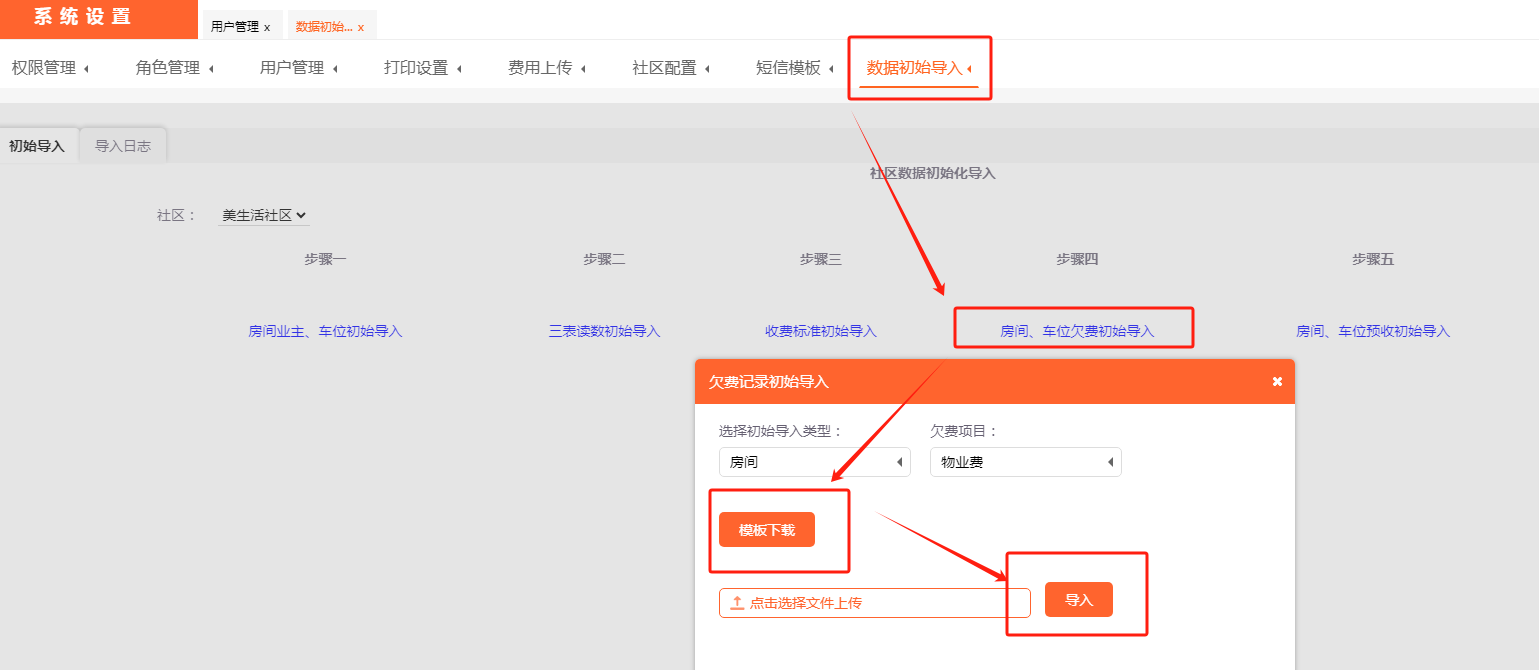Expand the 角色管理 menu arrow
The image size is (1539, 670).
tap(211, 69)
